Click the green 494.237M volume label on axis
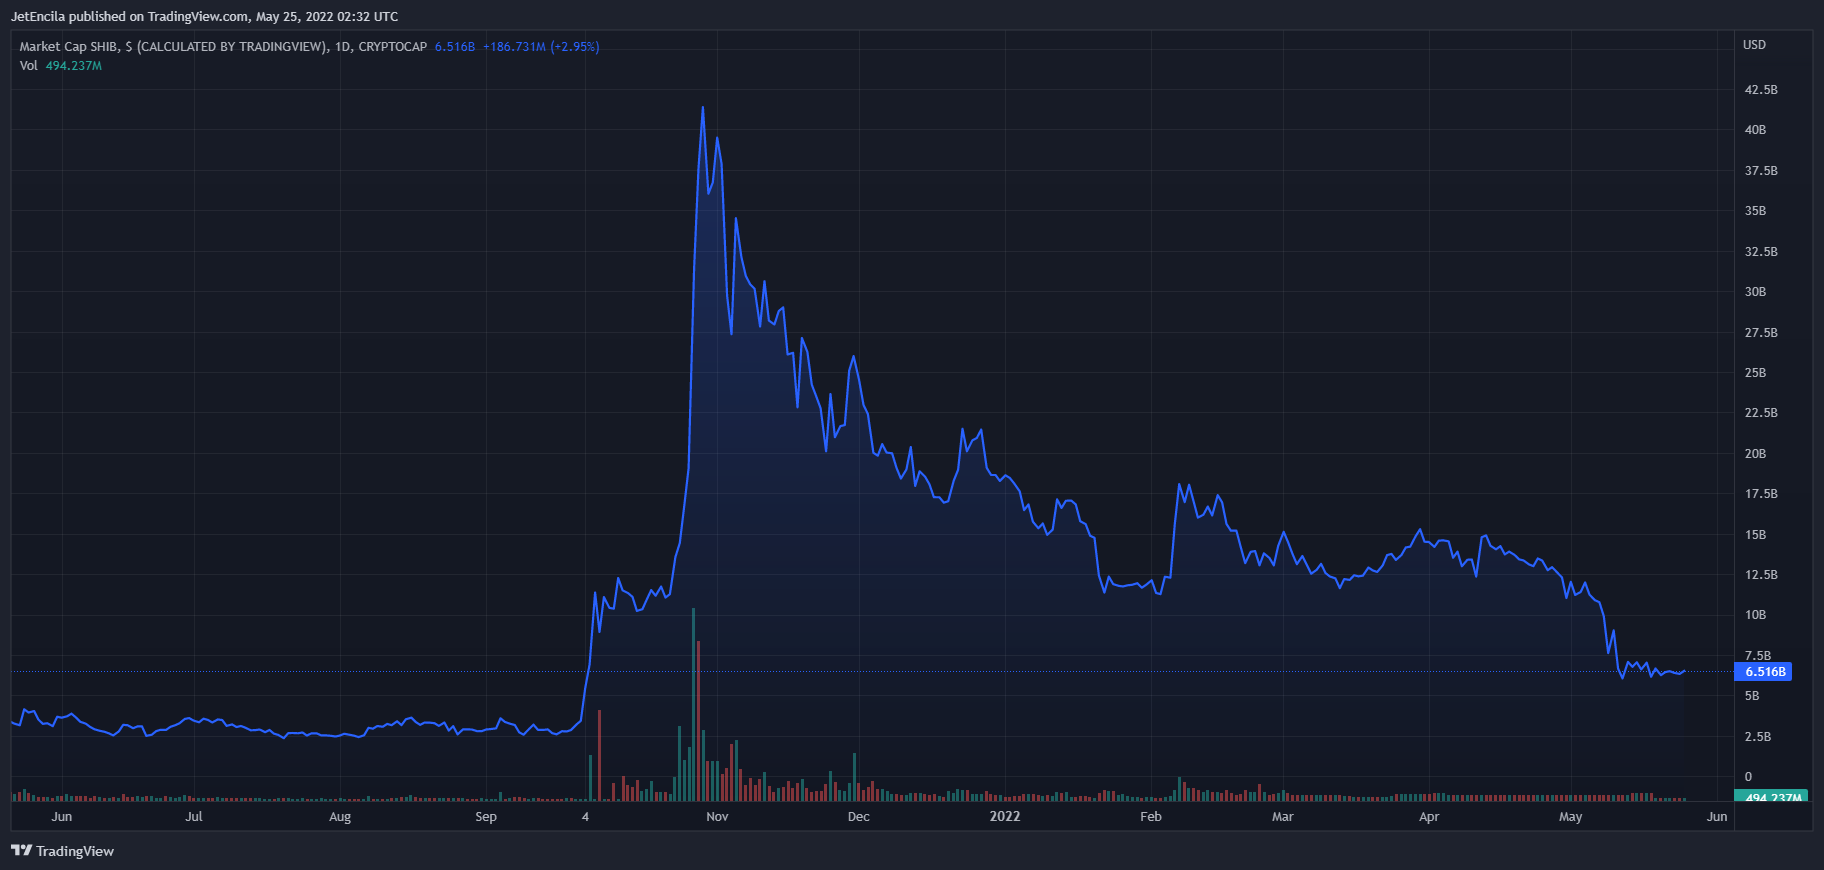This screenshot has height=870, width=1824. click(x=1770, y=797)
